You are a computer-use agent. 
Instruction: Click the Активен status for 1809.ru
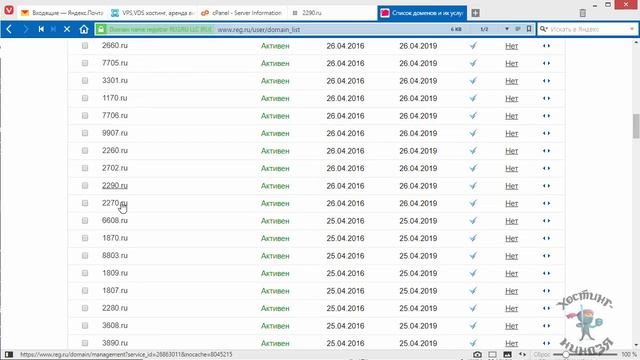275,273
